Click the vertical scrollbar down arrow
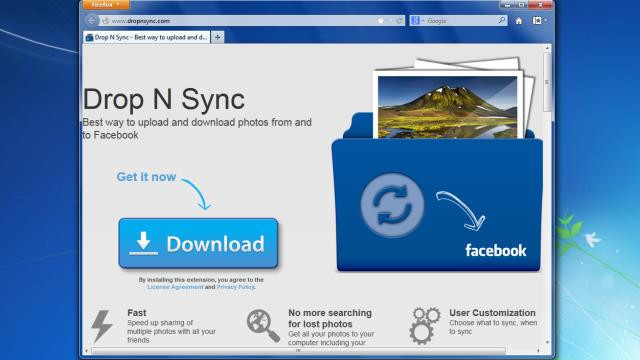Image resolution: width=640 pixels, height=360 pixels. point(547,342)
